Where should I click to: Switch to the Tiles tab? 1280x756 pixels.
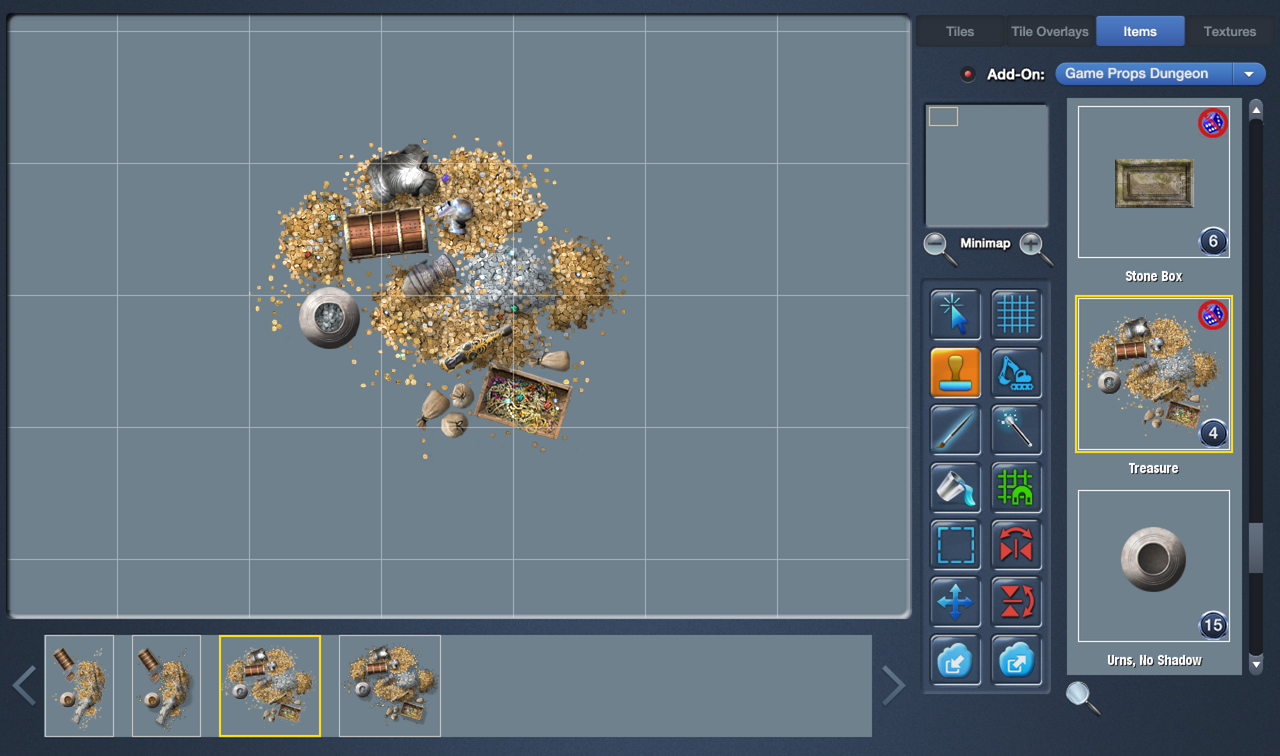pos(960,31)
